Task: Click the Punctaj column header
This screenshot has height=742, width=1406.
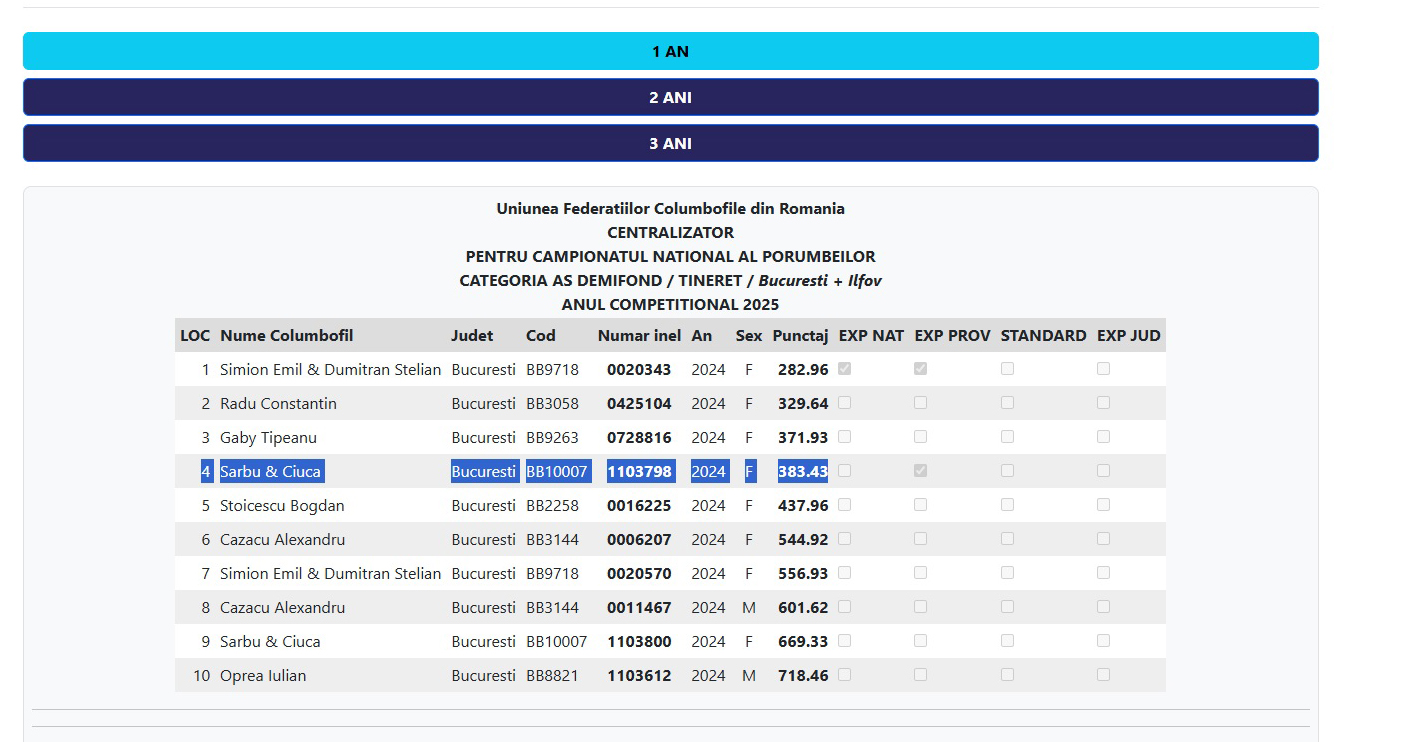Action: (800, 336)
